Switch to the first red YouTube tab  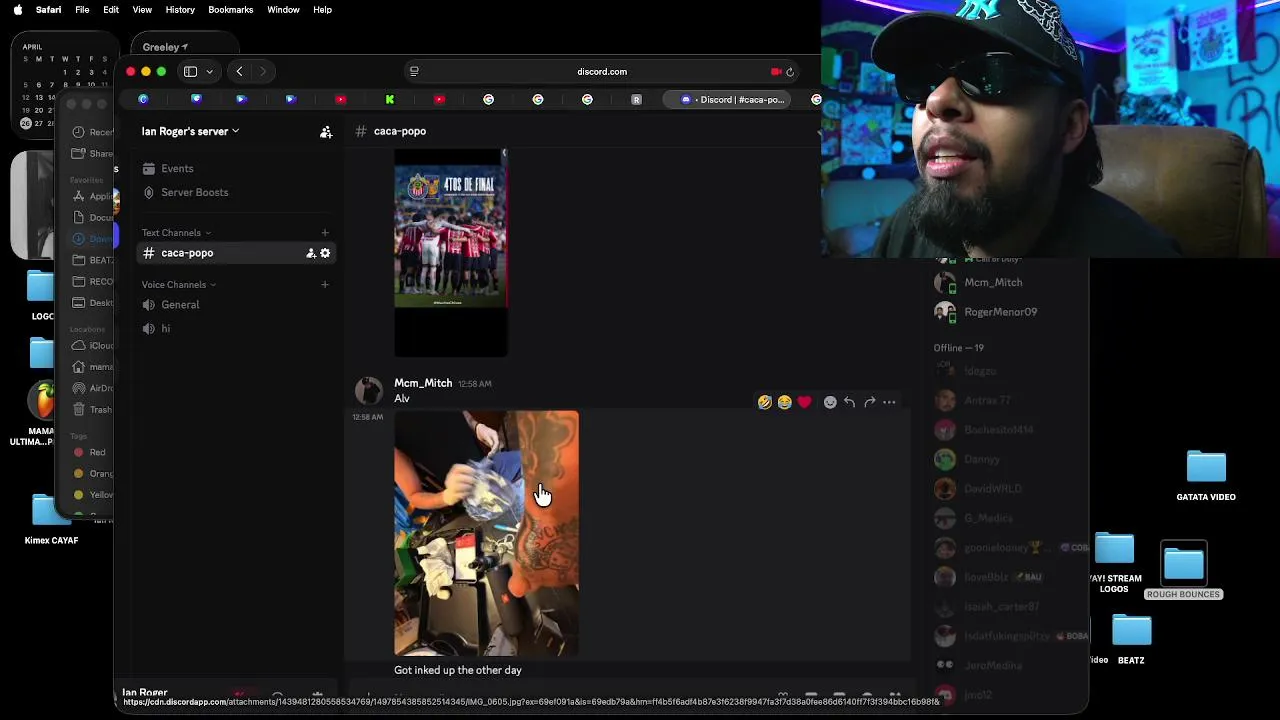(340, 99)
